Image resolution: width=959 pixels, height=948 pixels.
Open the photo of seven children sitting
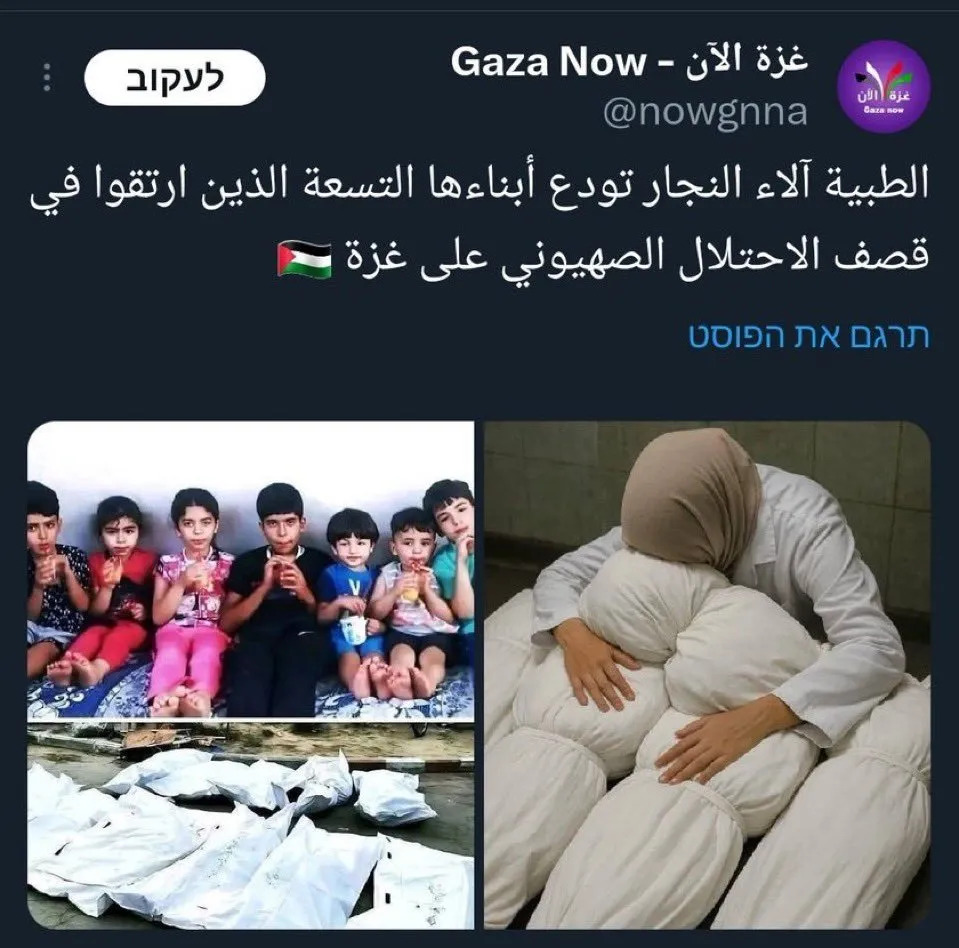coord(250,569)
